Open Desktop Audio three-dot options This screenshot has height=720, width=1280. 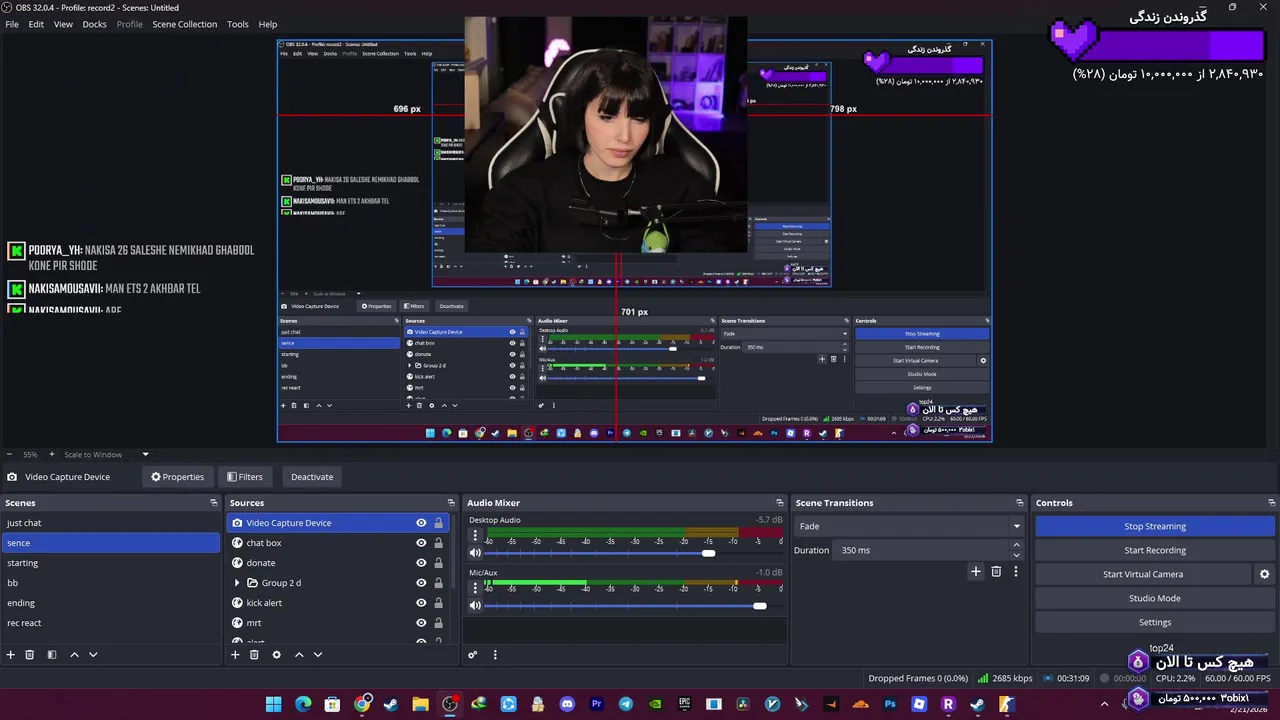(x=475, y=535)
